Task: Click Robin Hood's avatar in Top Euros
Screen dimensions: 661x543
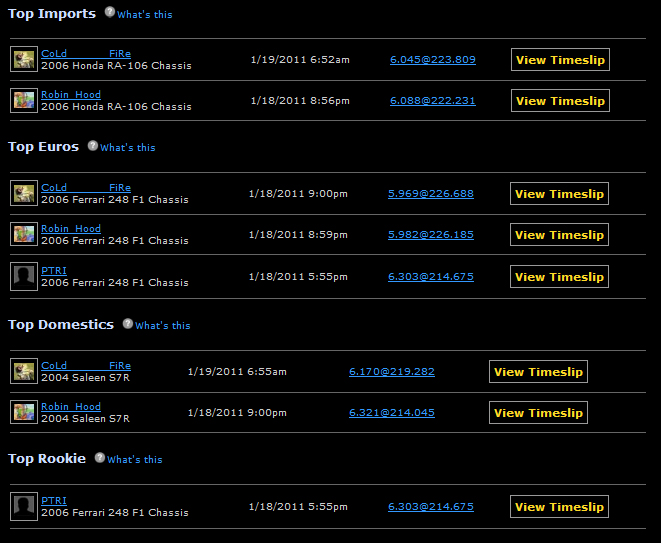Action: [24, 235]
